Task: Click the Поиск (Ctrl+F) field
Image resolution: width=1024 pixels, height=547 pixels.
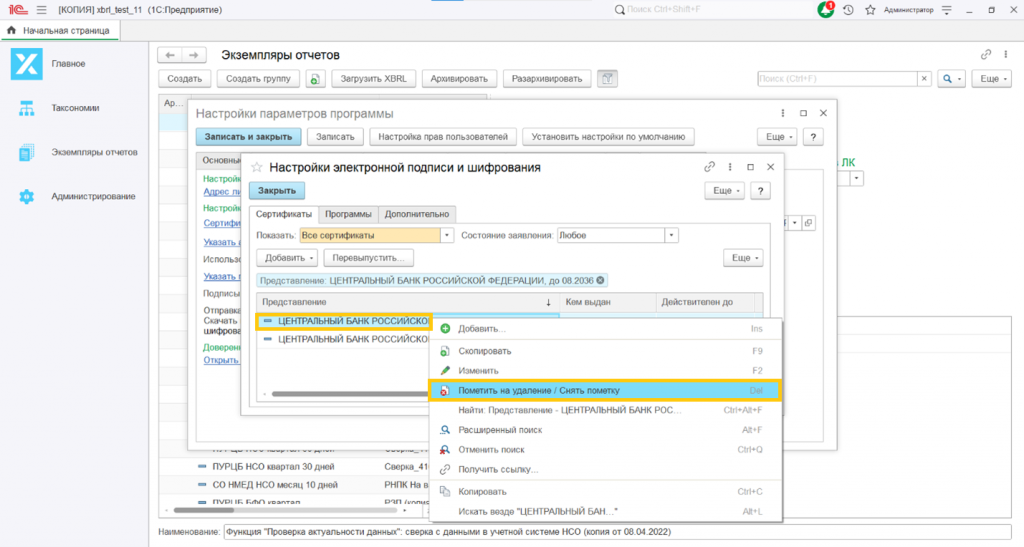Action: (x=837, y=79)
